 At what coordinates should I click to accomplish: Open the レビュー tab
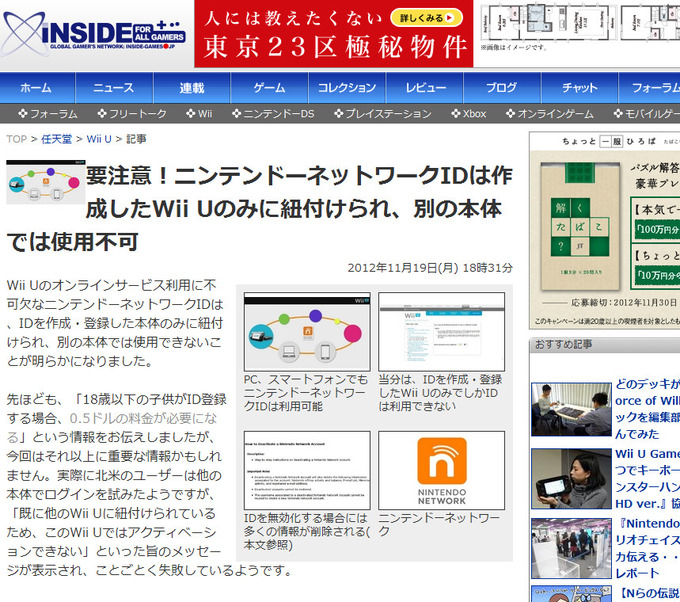425,88
